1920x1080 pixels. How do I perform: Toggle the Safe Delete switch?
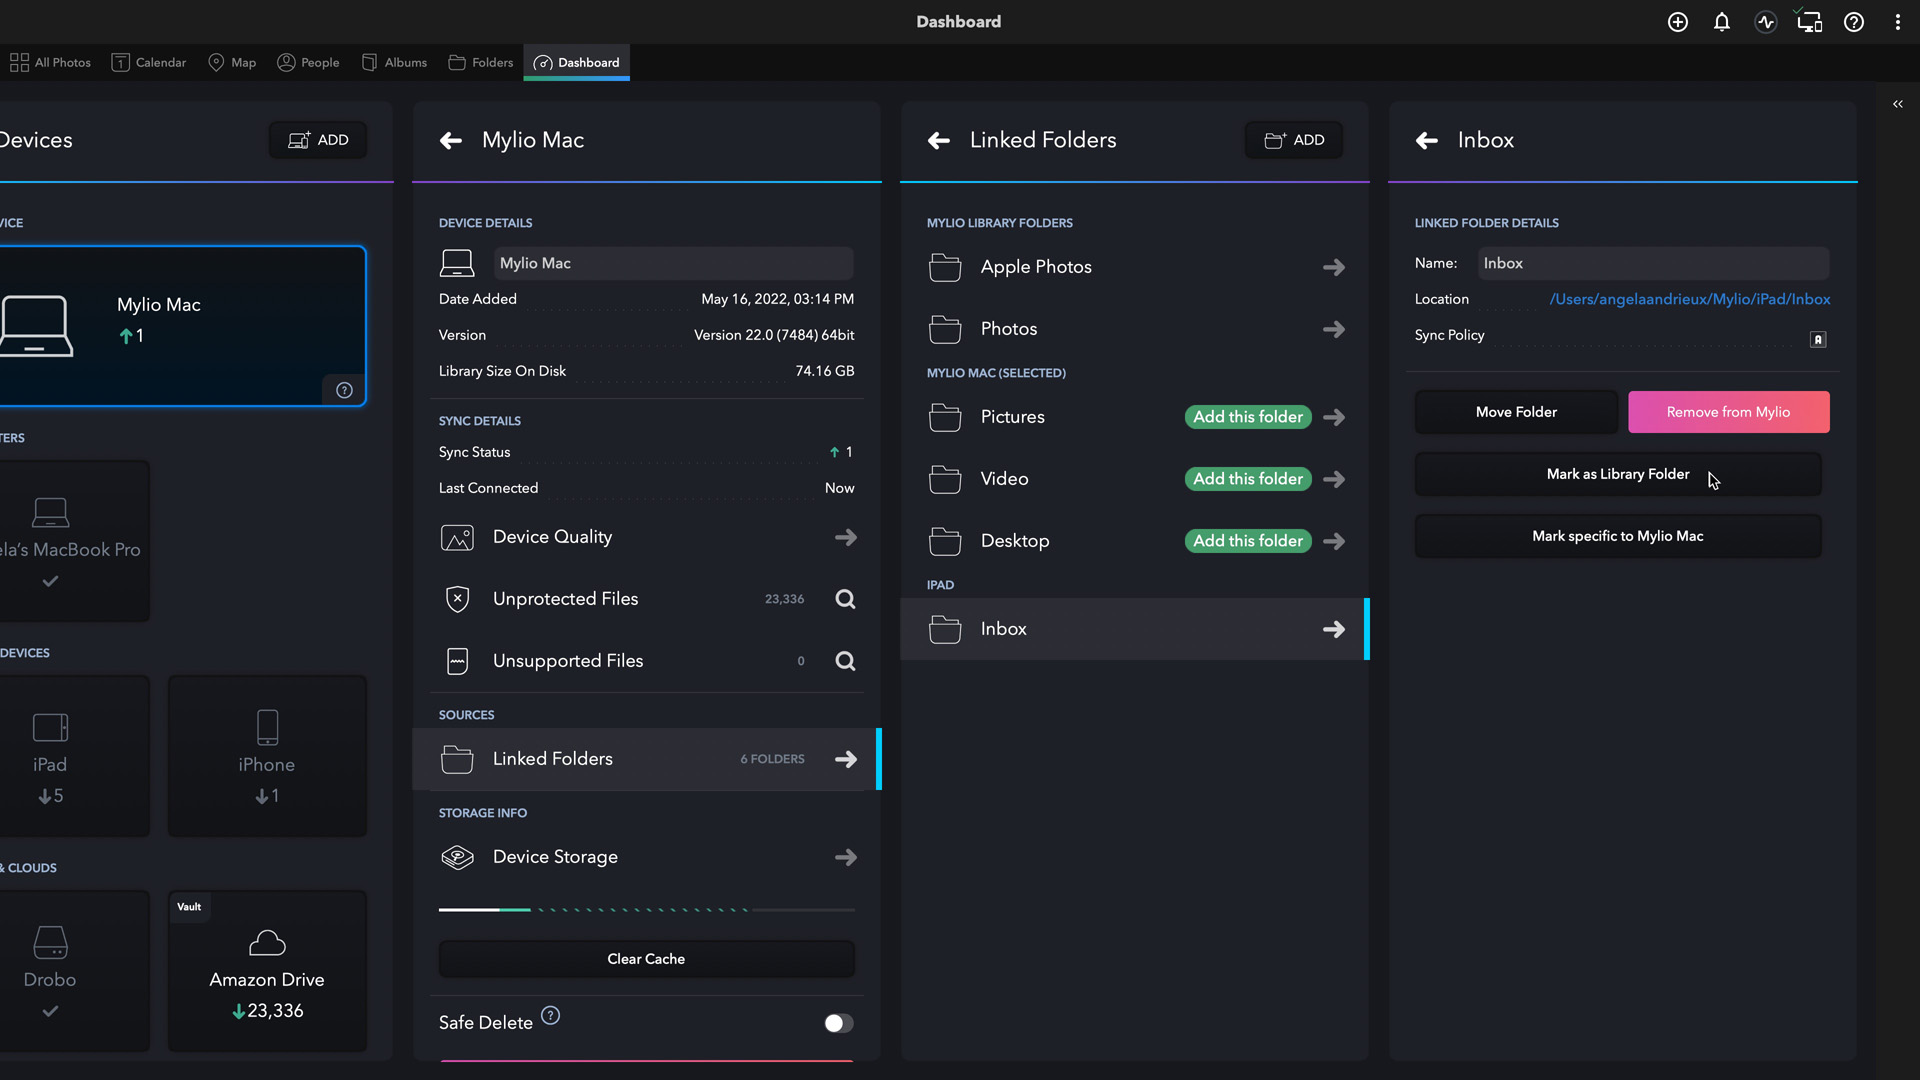click(838, 1023)
